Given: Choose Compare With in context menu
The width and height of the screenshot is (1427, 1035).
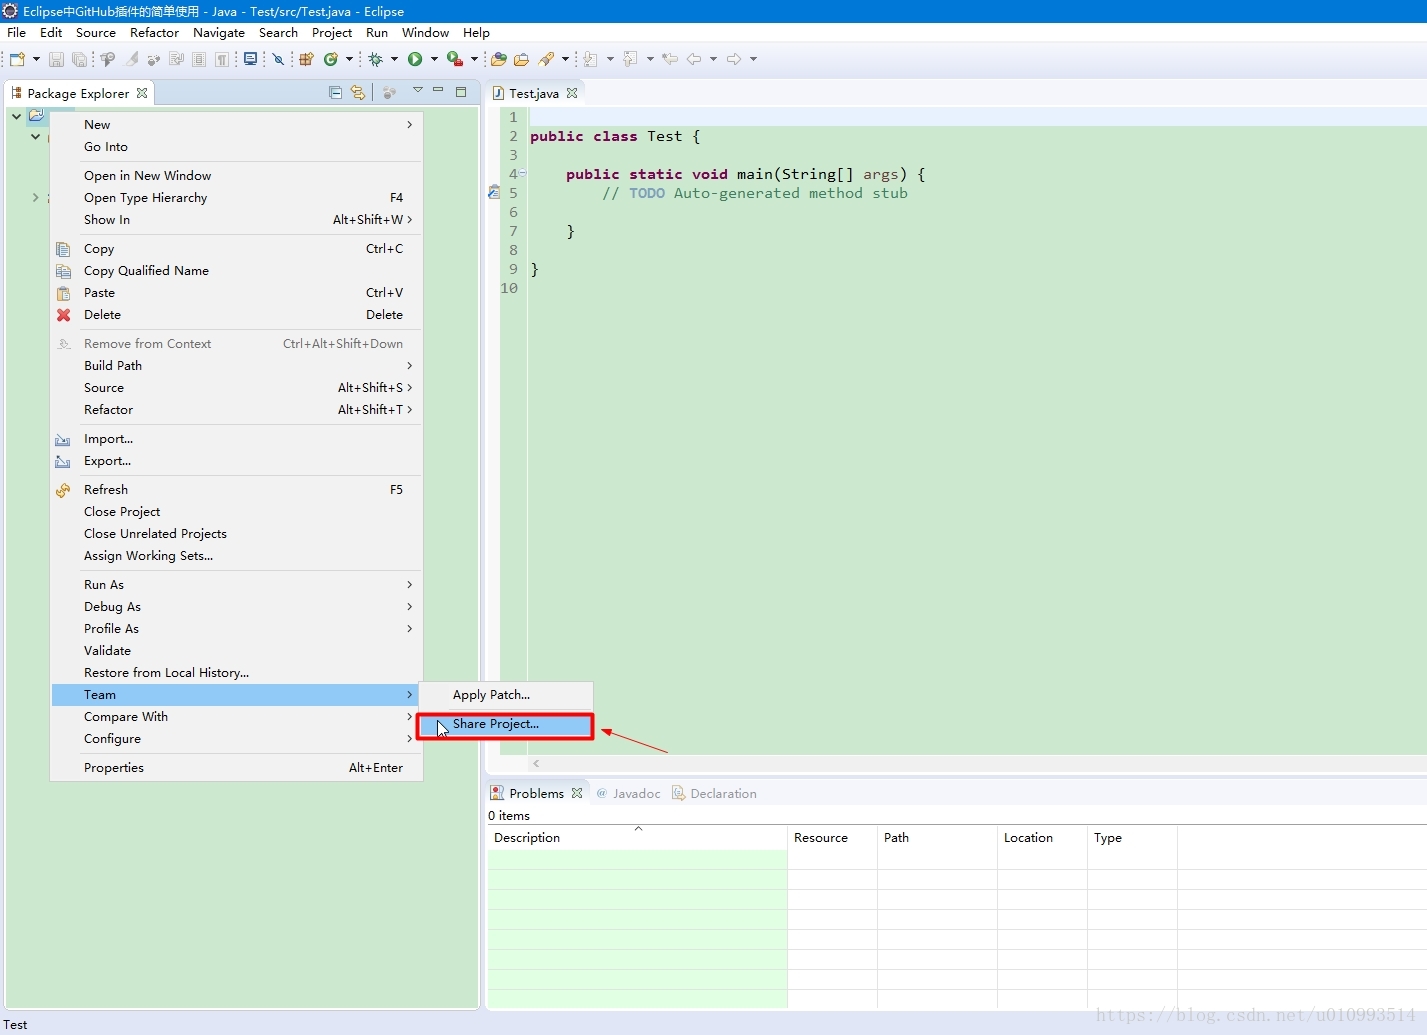Looking at the screenshot, I should click(236, 717).
